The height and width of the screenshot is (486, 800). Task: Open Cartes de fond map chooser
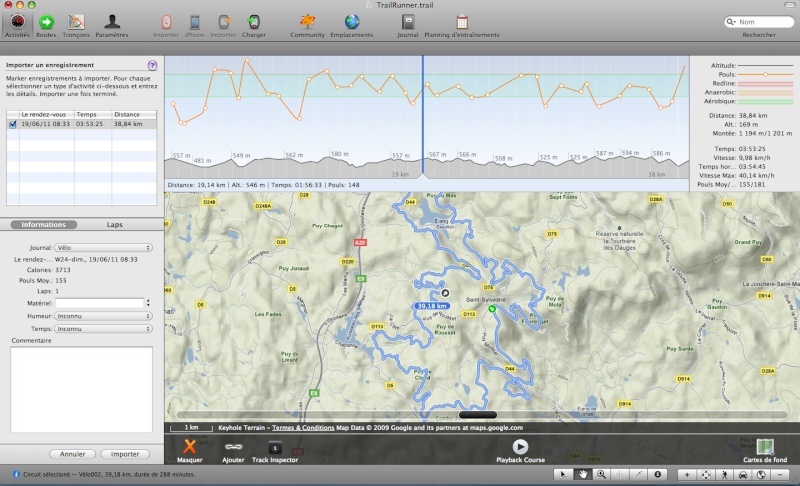tap(765, 451)
